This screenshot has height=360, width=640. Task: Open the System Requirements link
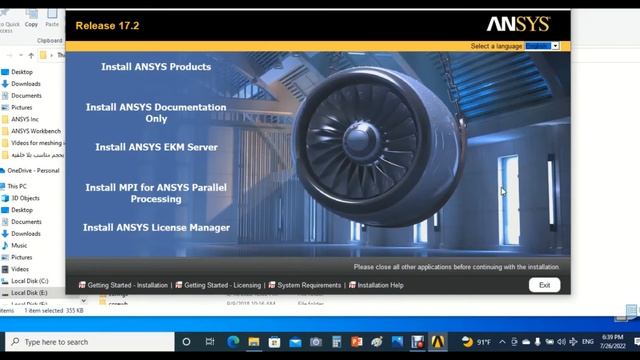309,285
